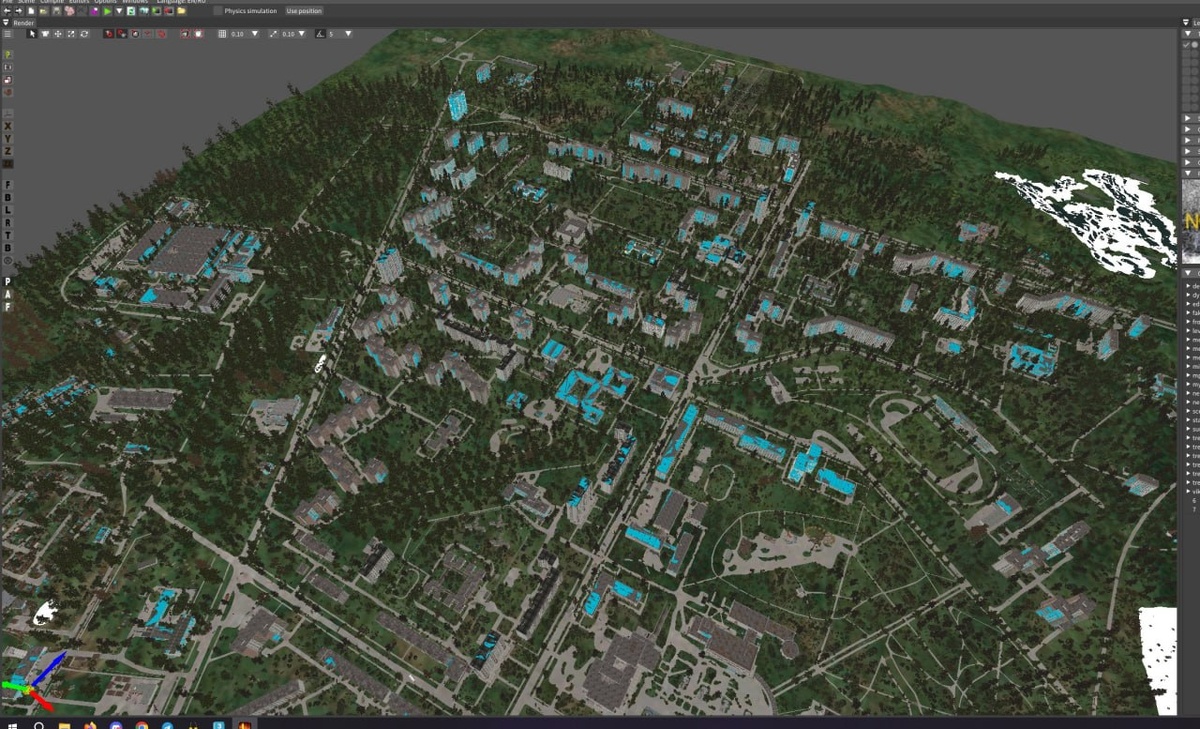Image resolution: width=1200 pixels, height=729 pixels.
Task: Select the Render tab
Action: pos(23,23)
